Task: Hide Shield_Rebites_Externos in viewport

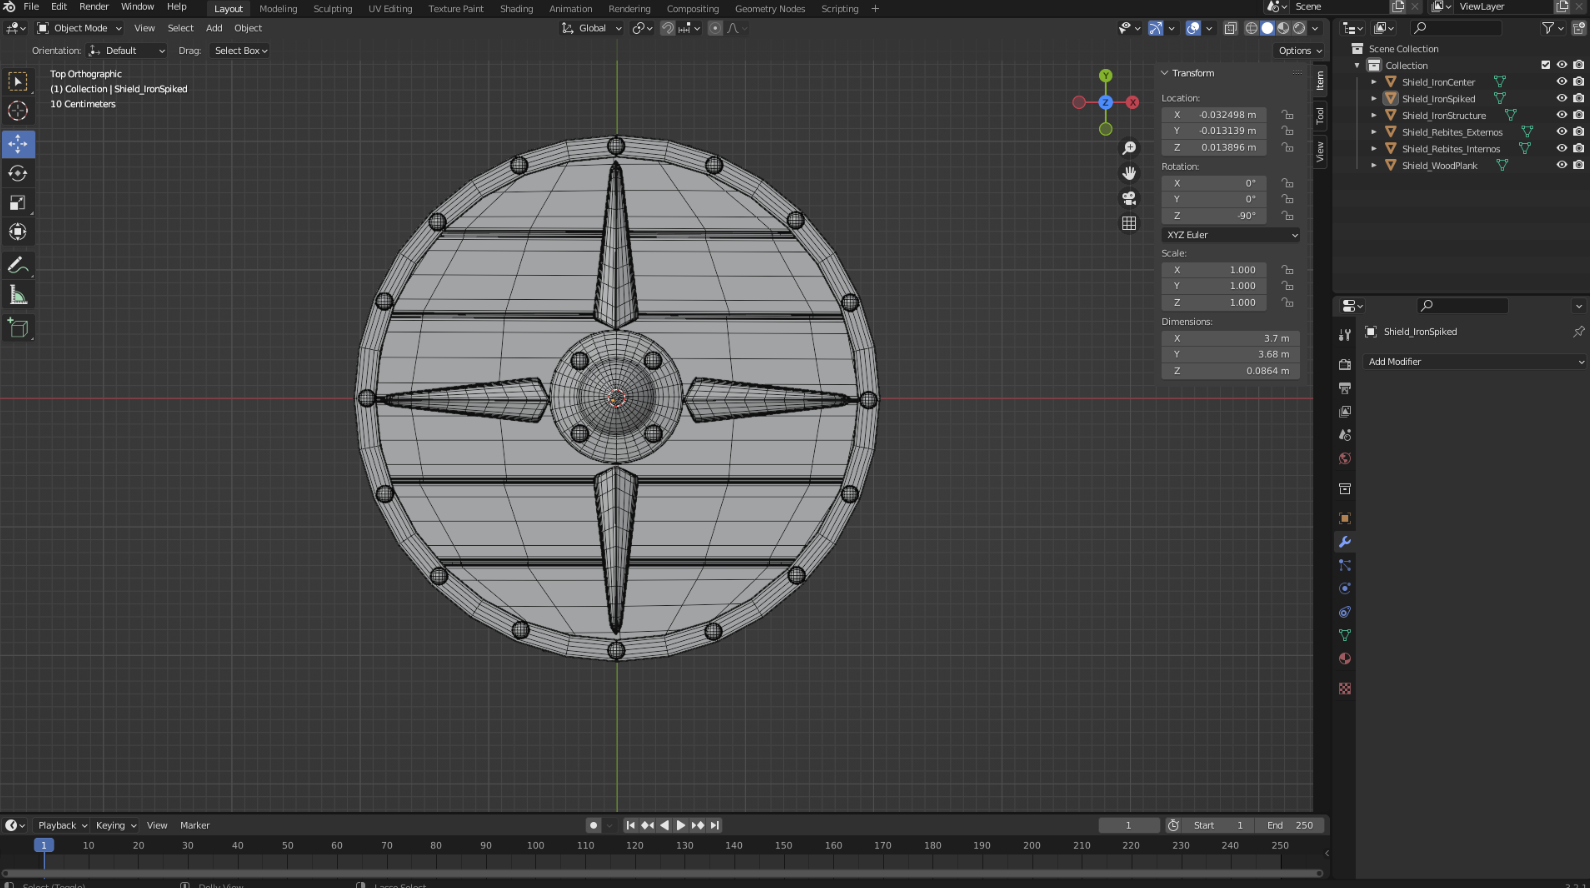Action: point(1561,132)
